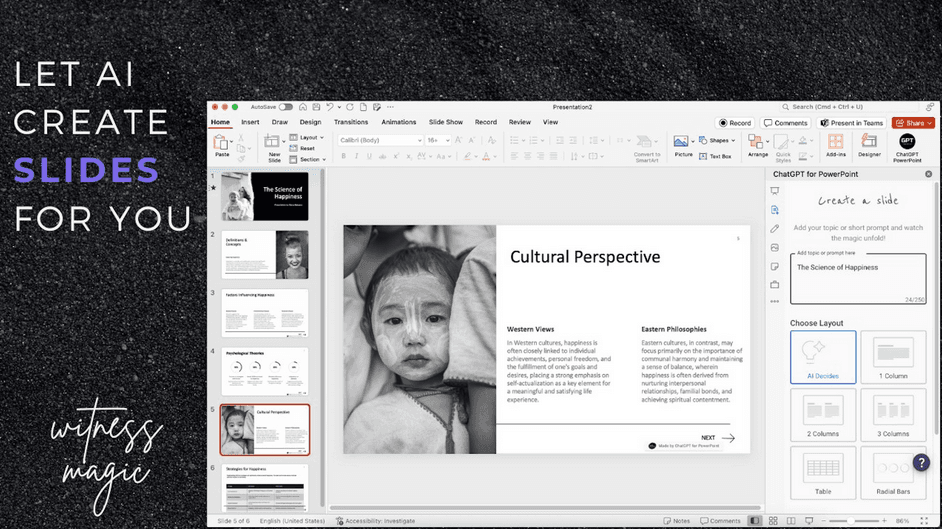
Task: Click Present in Teams
Action: coord(852,122)
